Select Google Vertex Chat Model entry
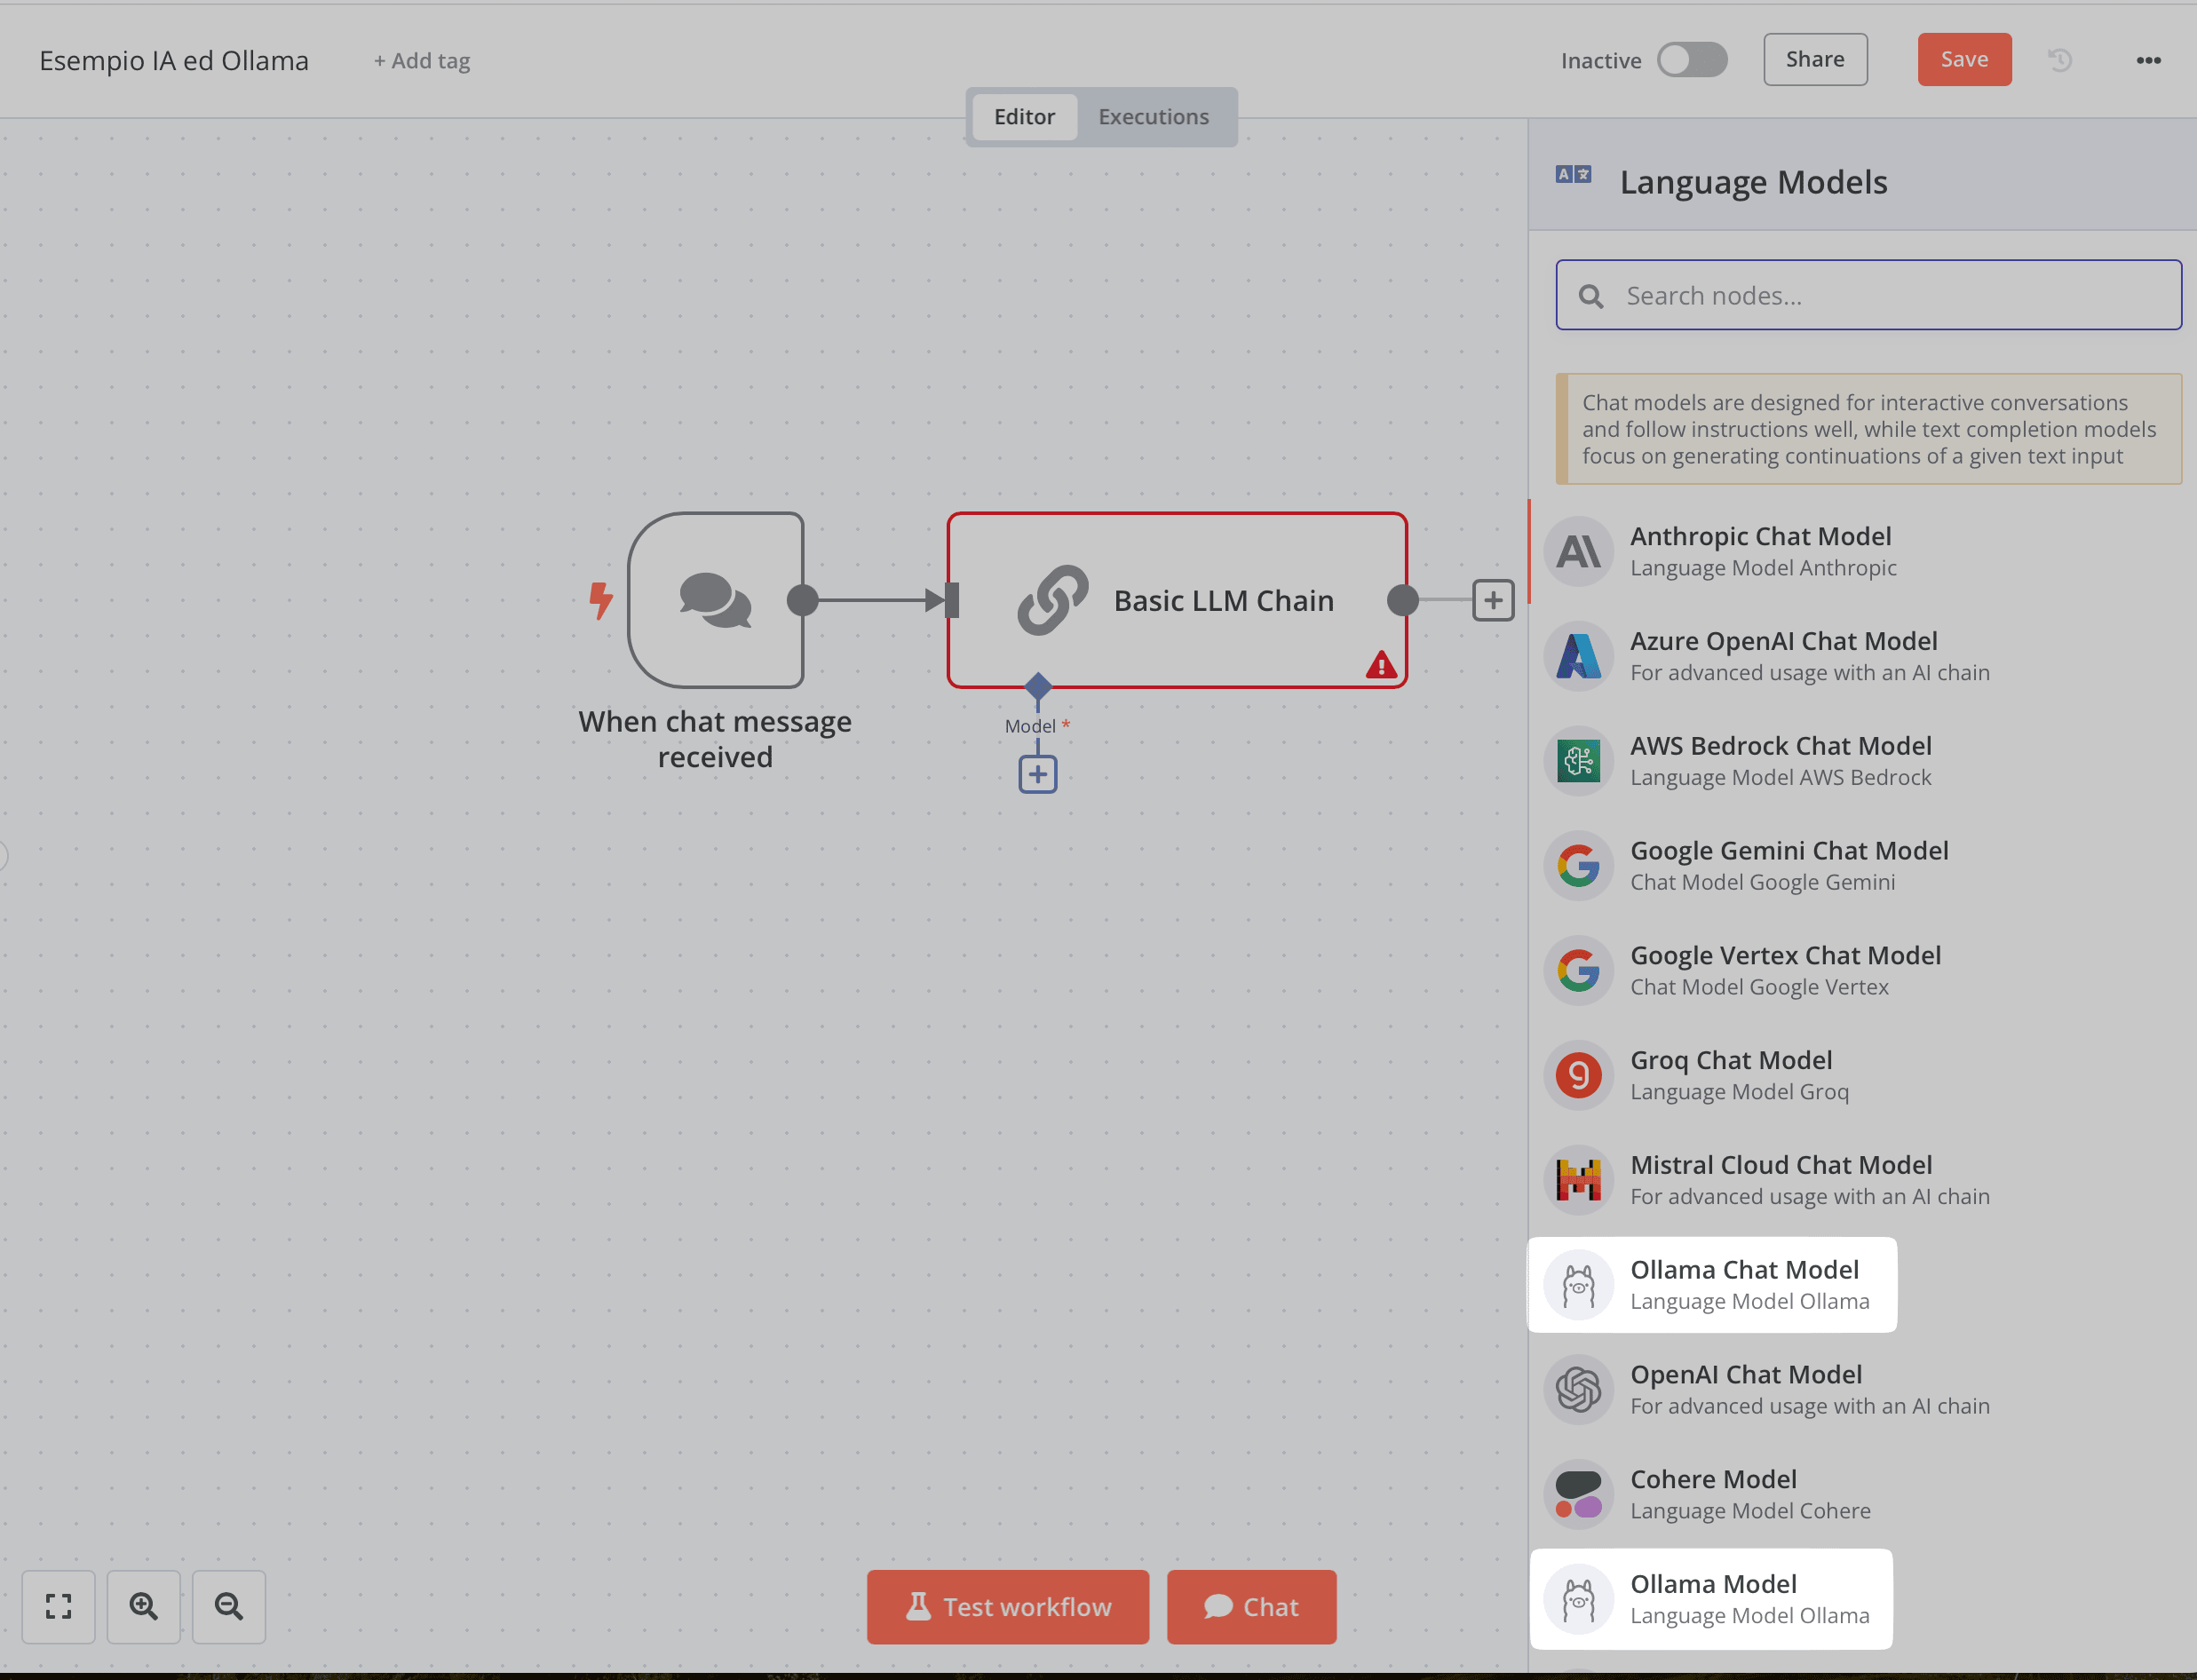Image resolution: width=2197 pixels, height=1680 pixels. 1861,971
